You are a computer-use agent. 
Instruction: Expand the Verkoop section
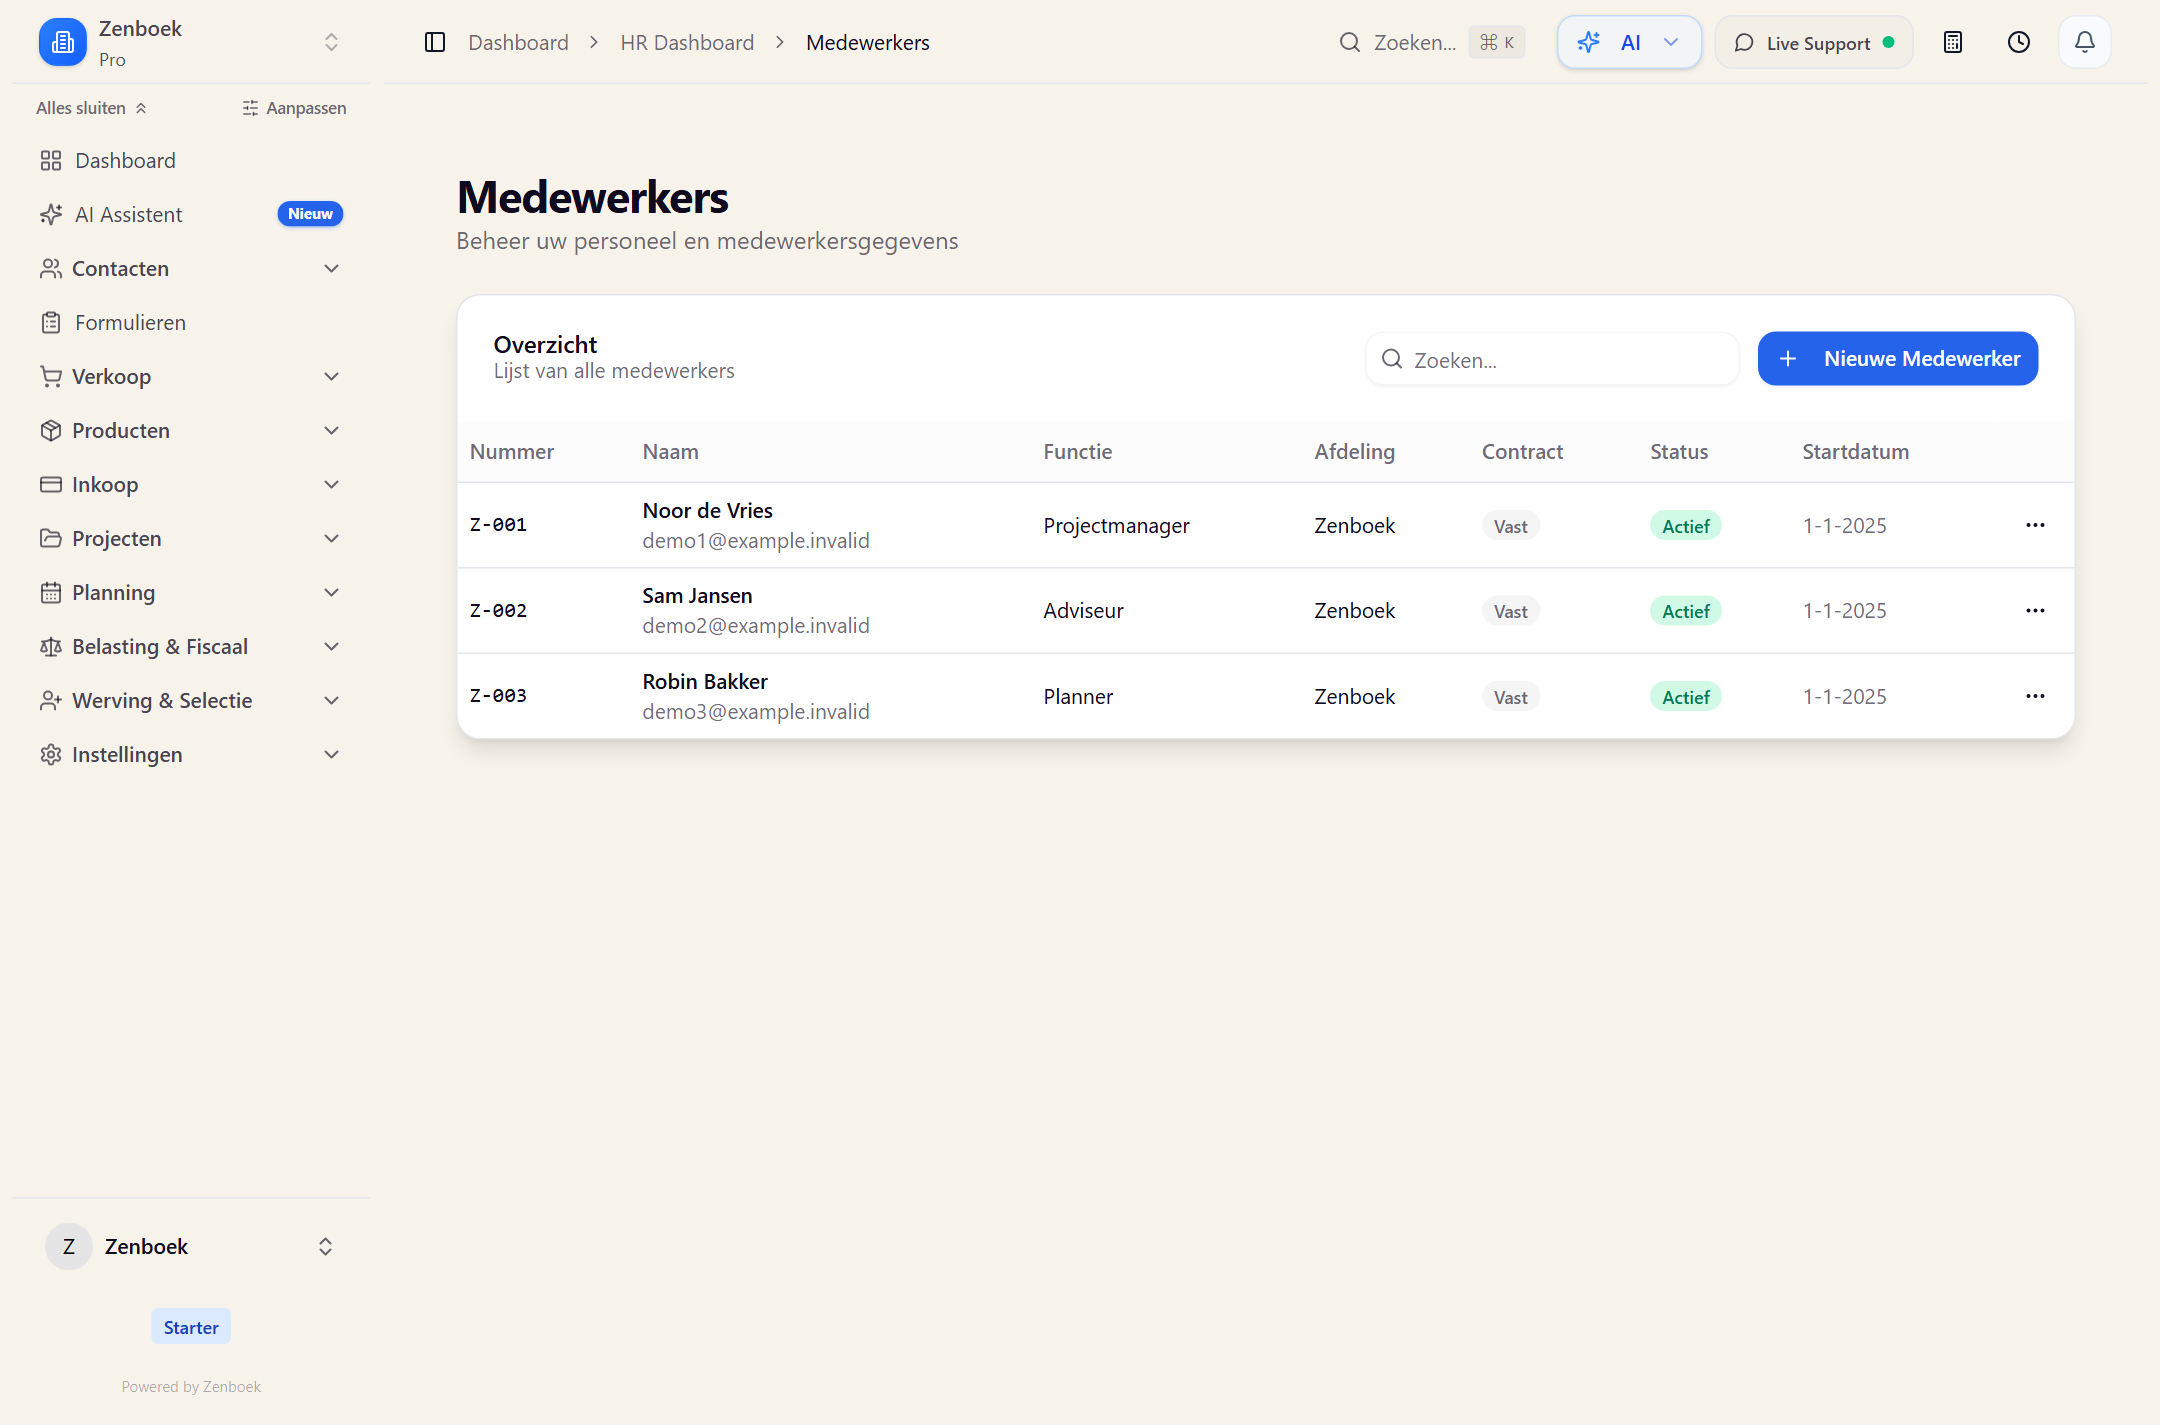(x=190, y=376)
